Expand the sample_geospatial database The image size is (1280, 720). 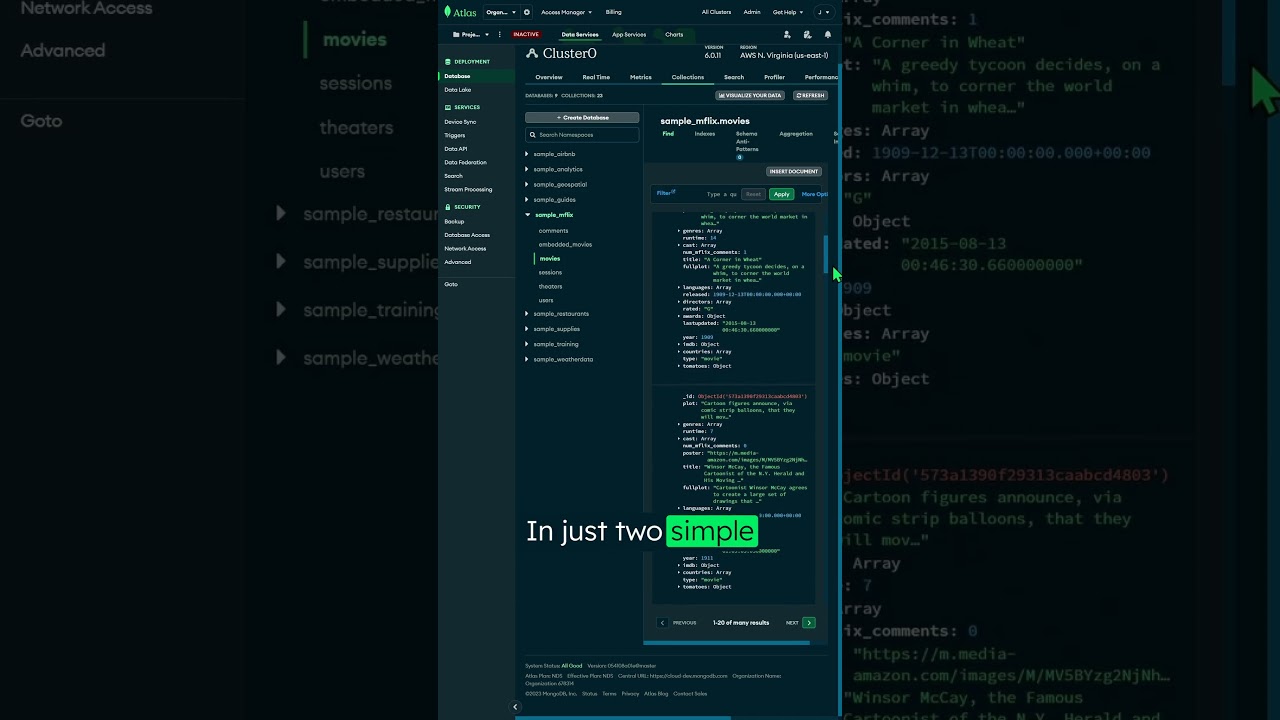[527, 184]
